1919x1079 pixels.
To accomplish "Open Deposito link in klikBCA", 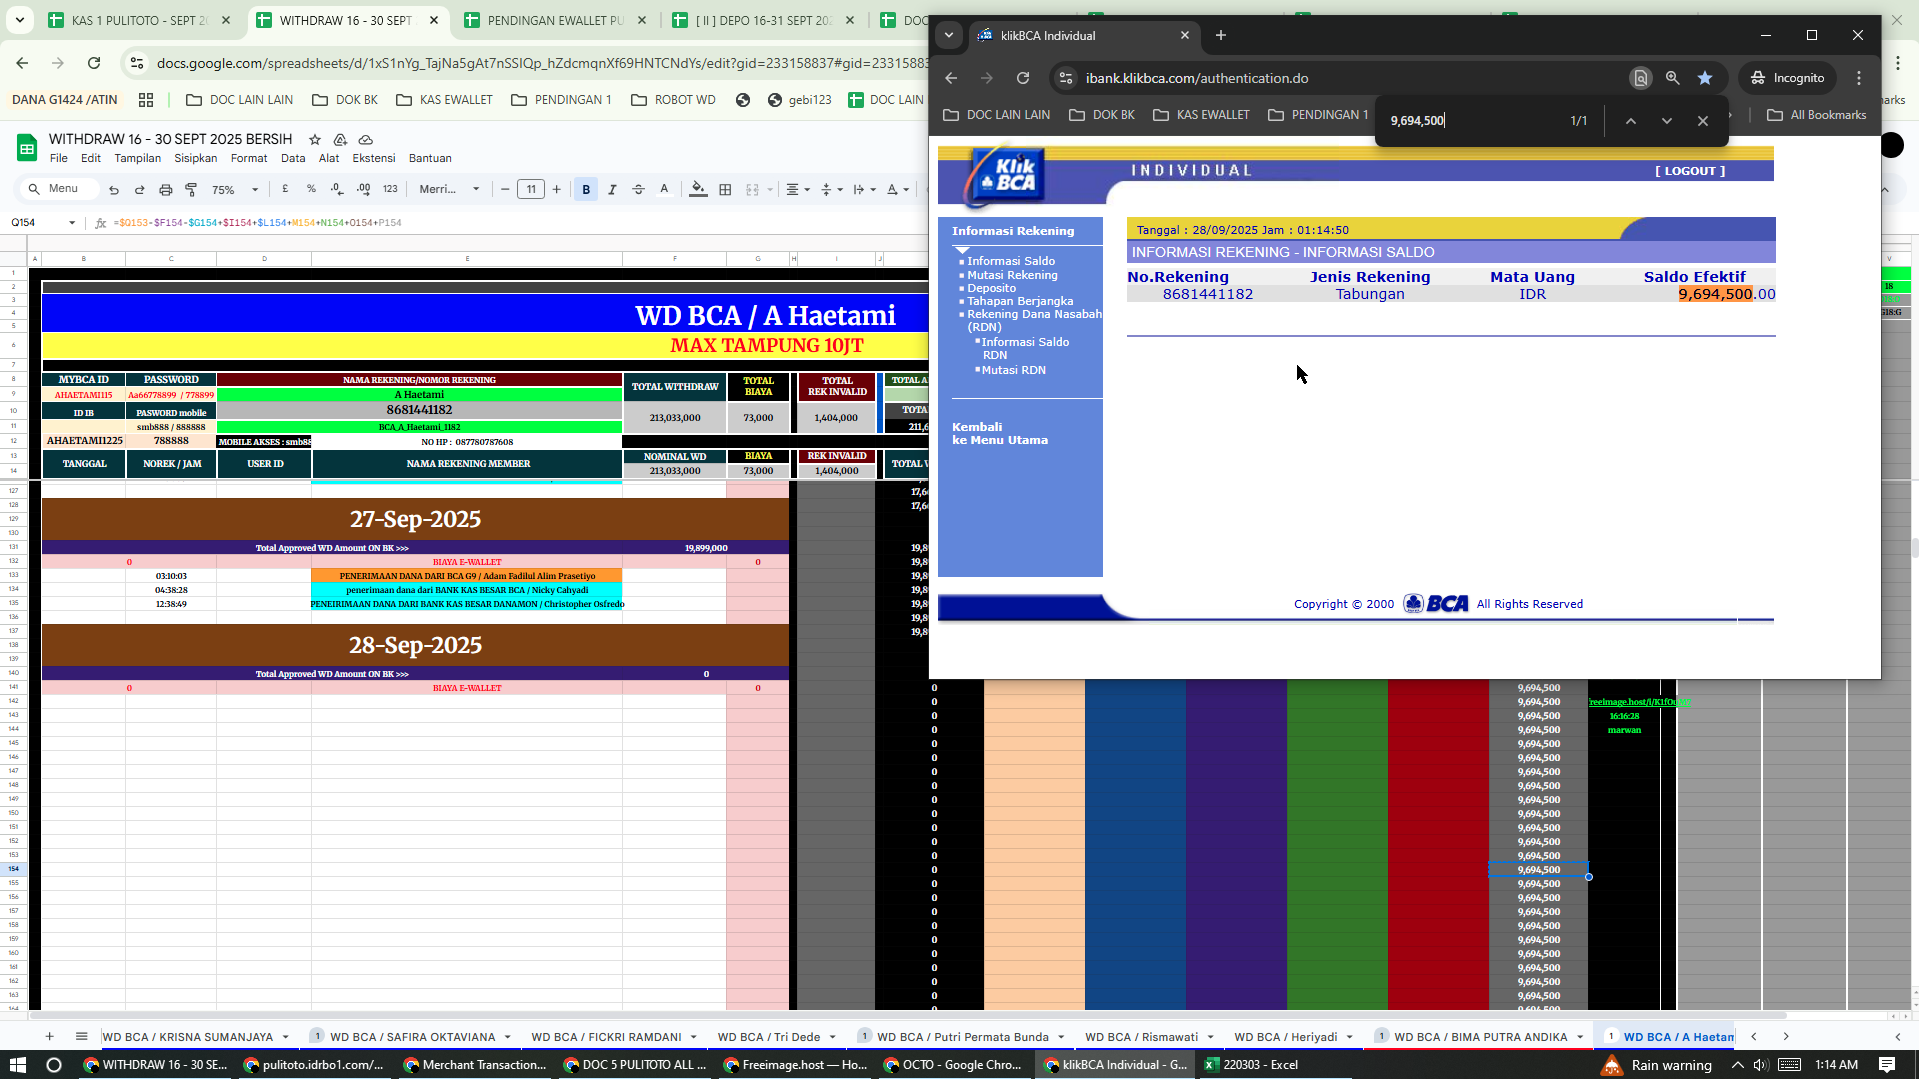I will click(x=991, y=288).
